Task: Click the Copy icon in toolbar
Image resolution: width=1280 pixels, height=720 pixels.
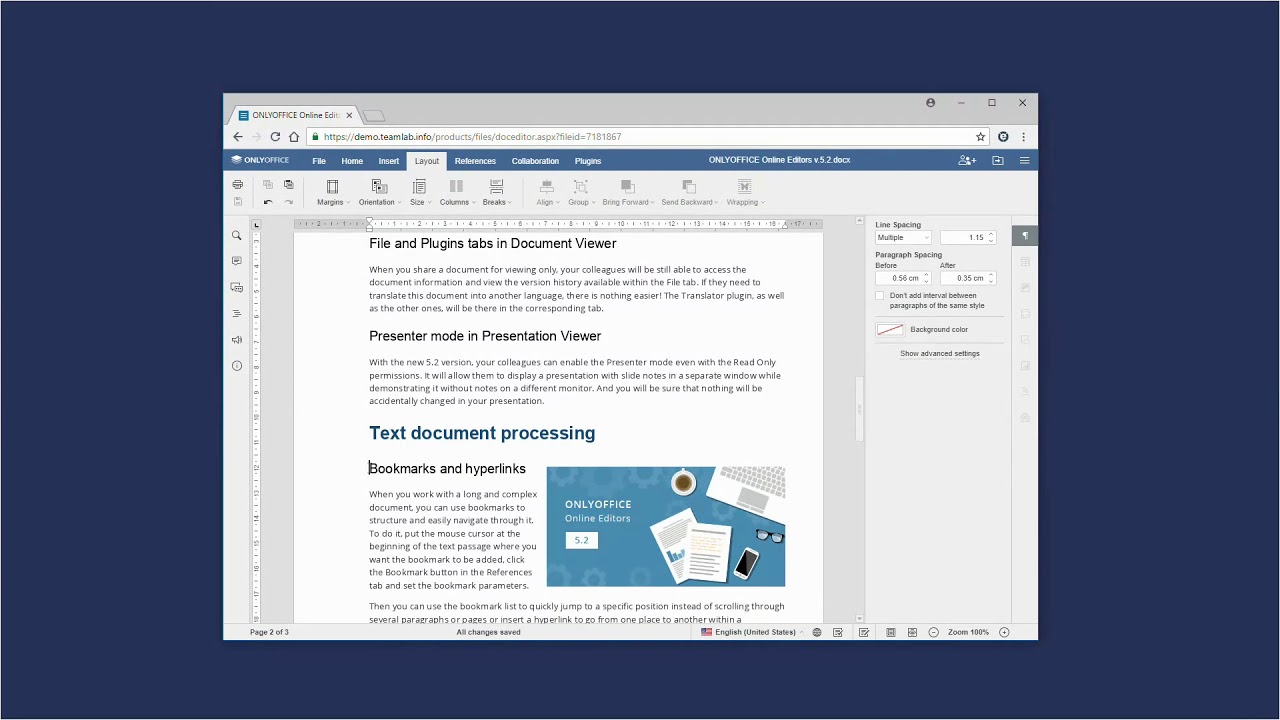Action: 267,185
